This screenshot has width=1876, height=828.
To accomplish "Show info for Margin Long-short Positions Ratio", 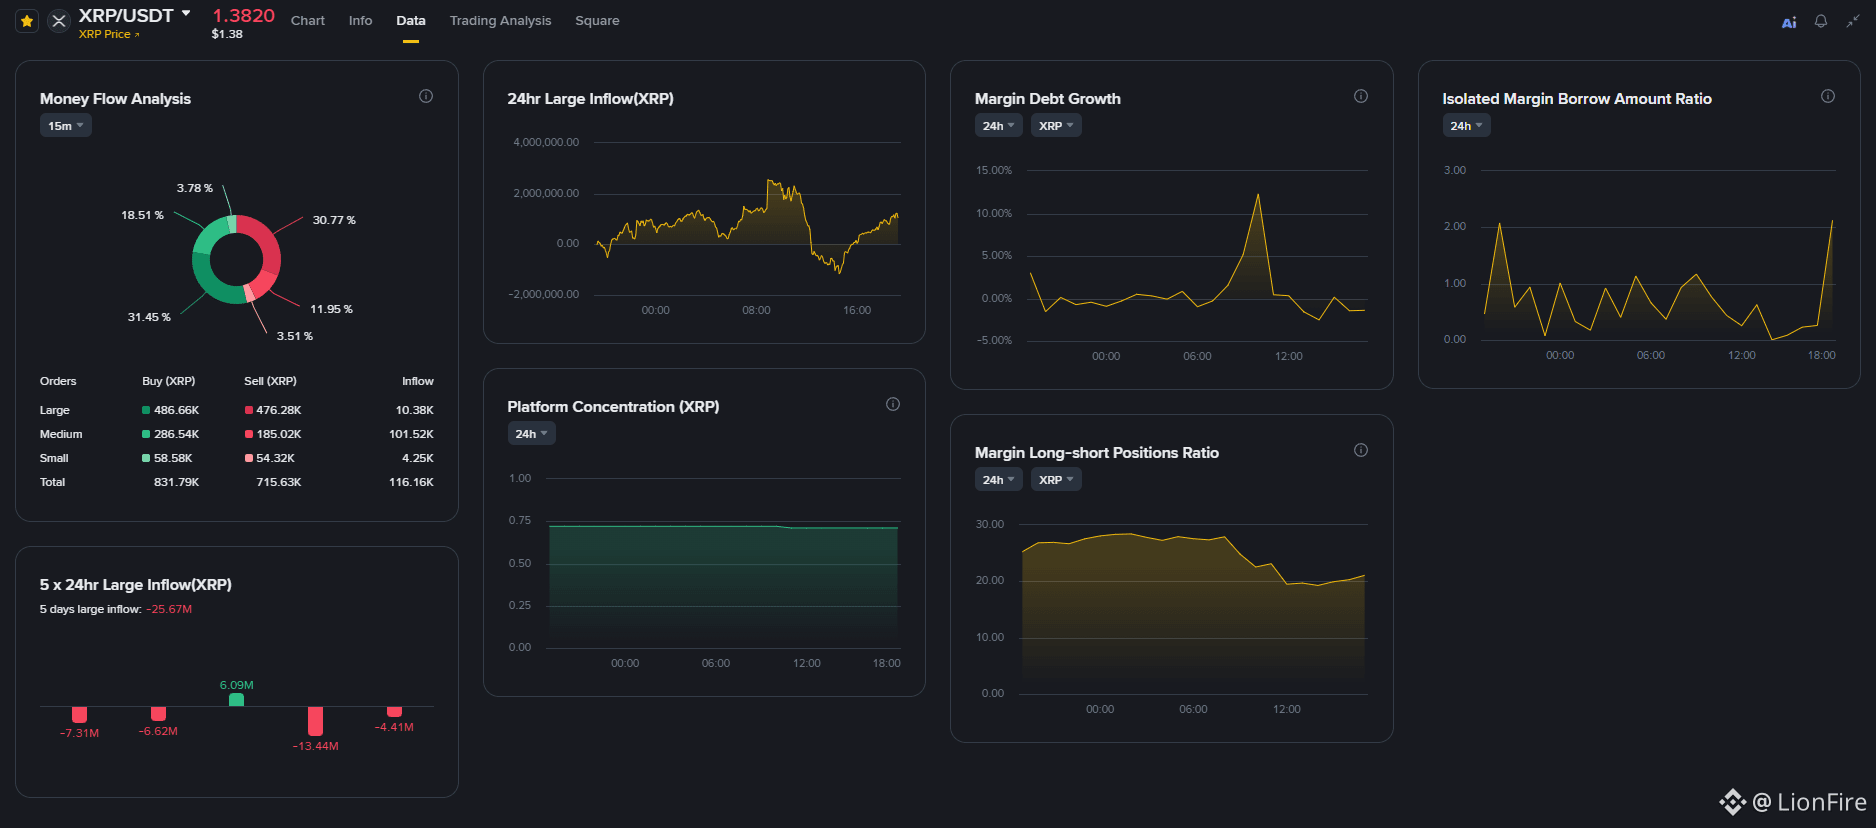I will click(1361, 450).
